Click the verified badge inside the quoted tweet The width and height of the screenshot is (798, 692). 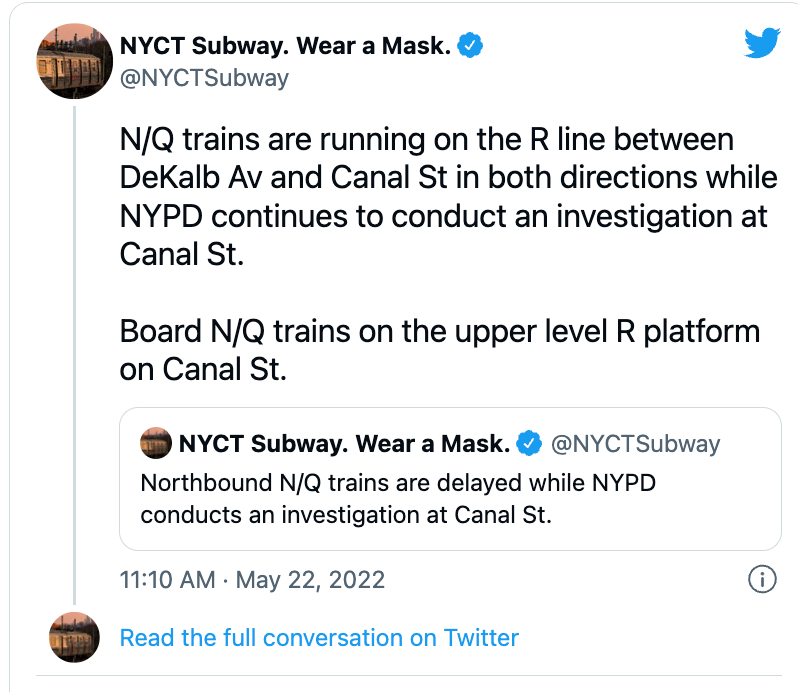[529, 443]
